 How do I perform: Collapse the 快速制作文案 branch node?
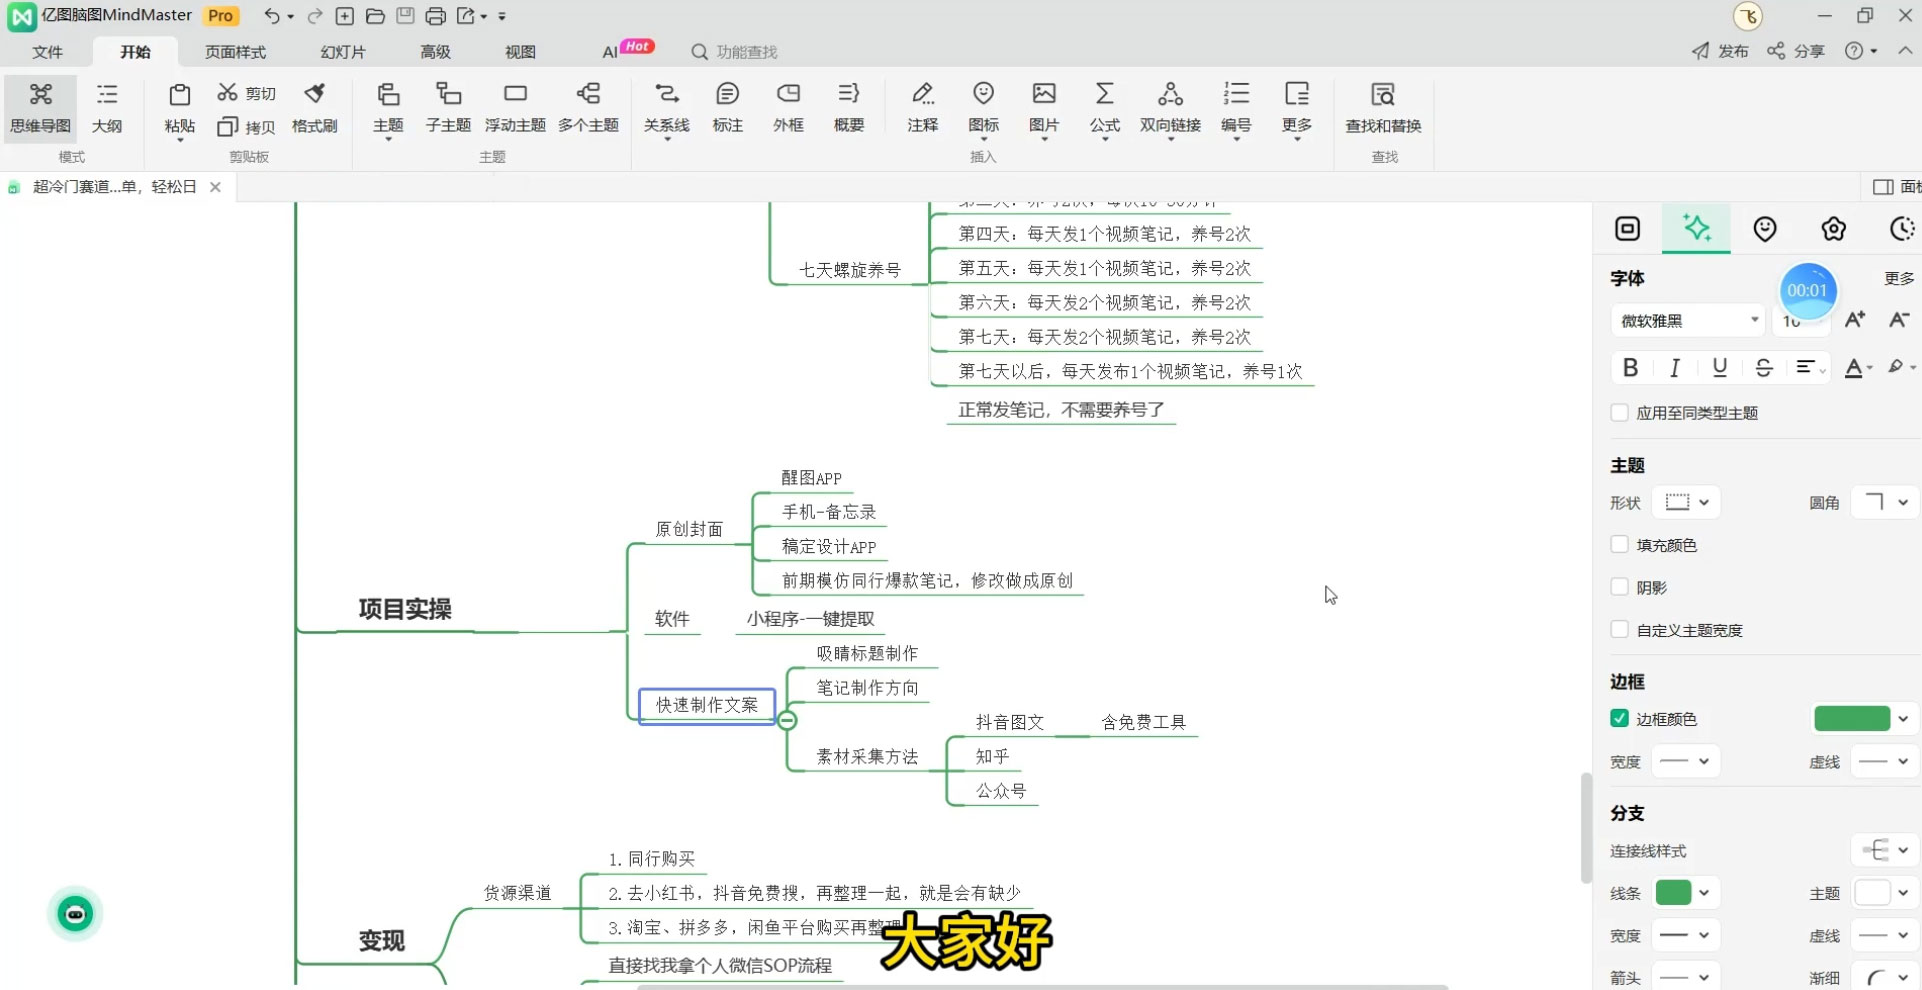[787, 720]
